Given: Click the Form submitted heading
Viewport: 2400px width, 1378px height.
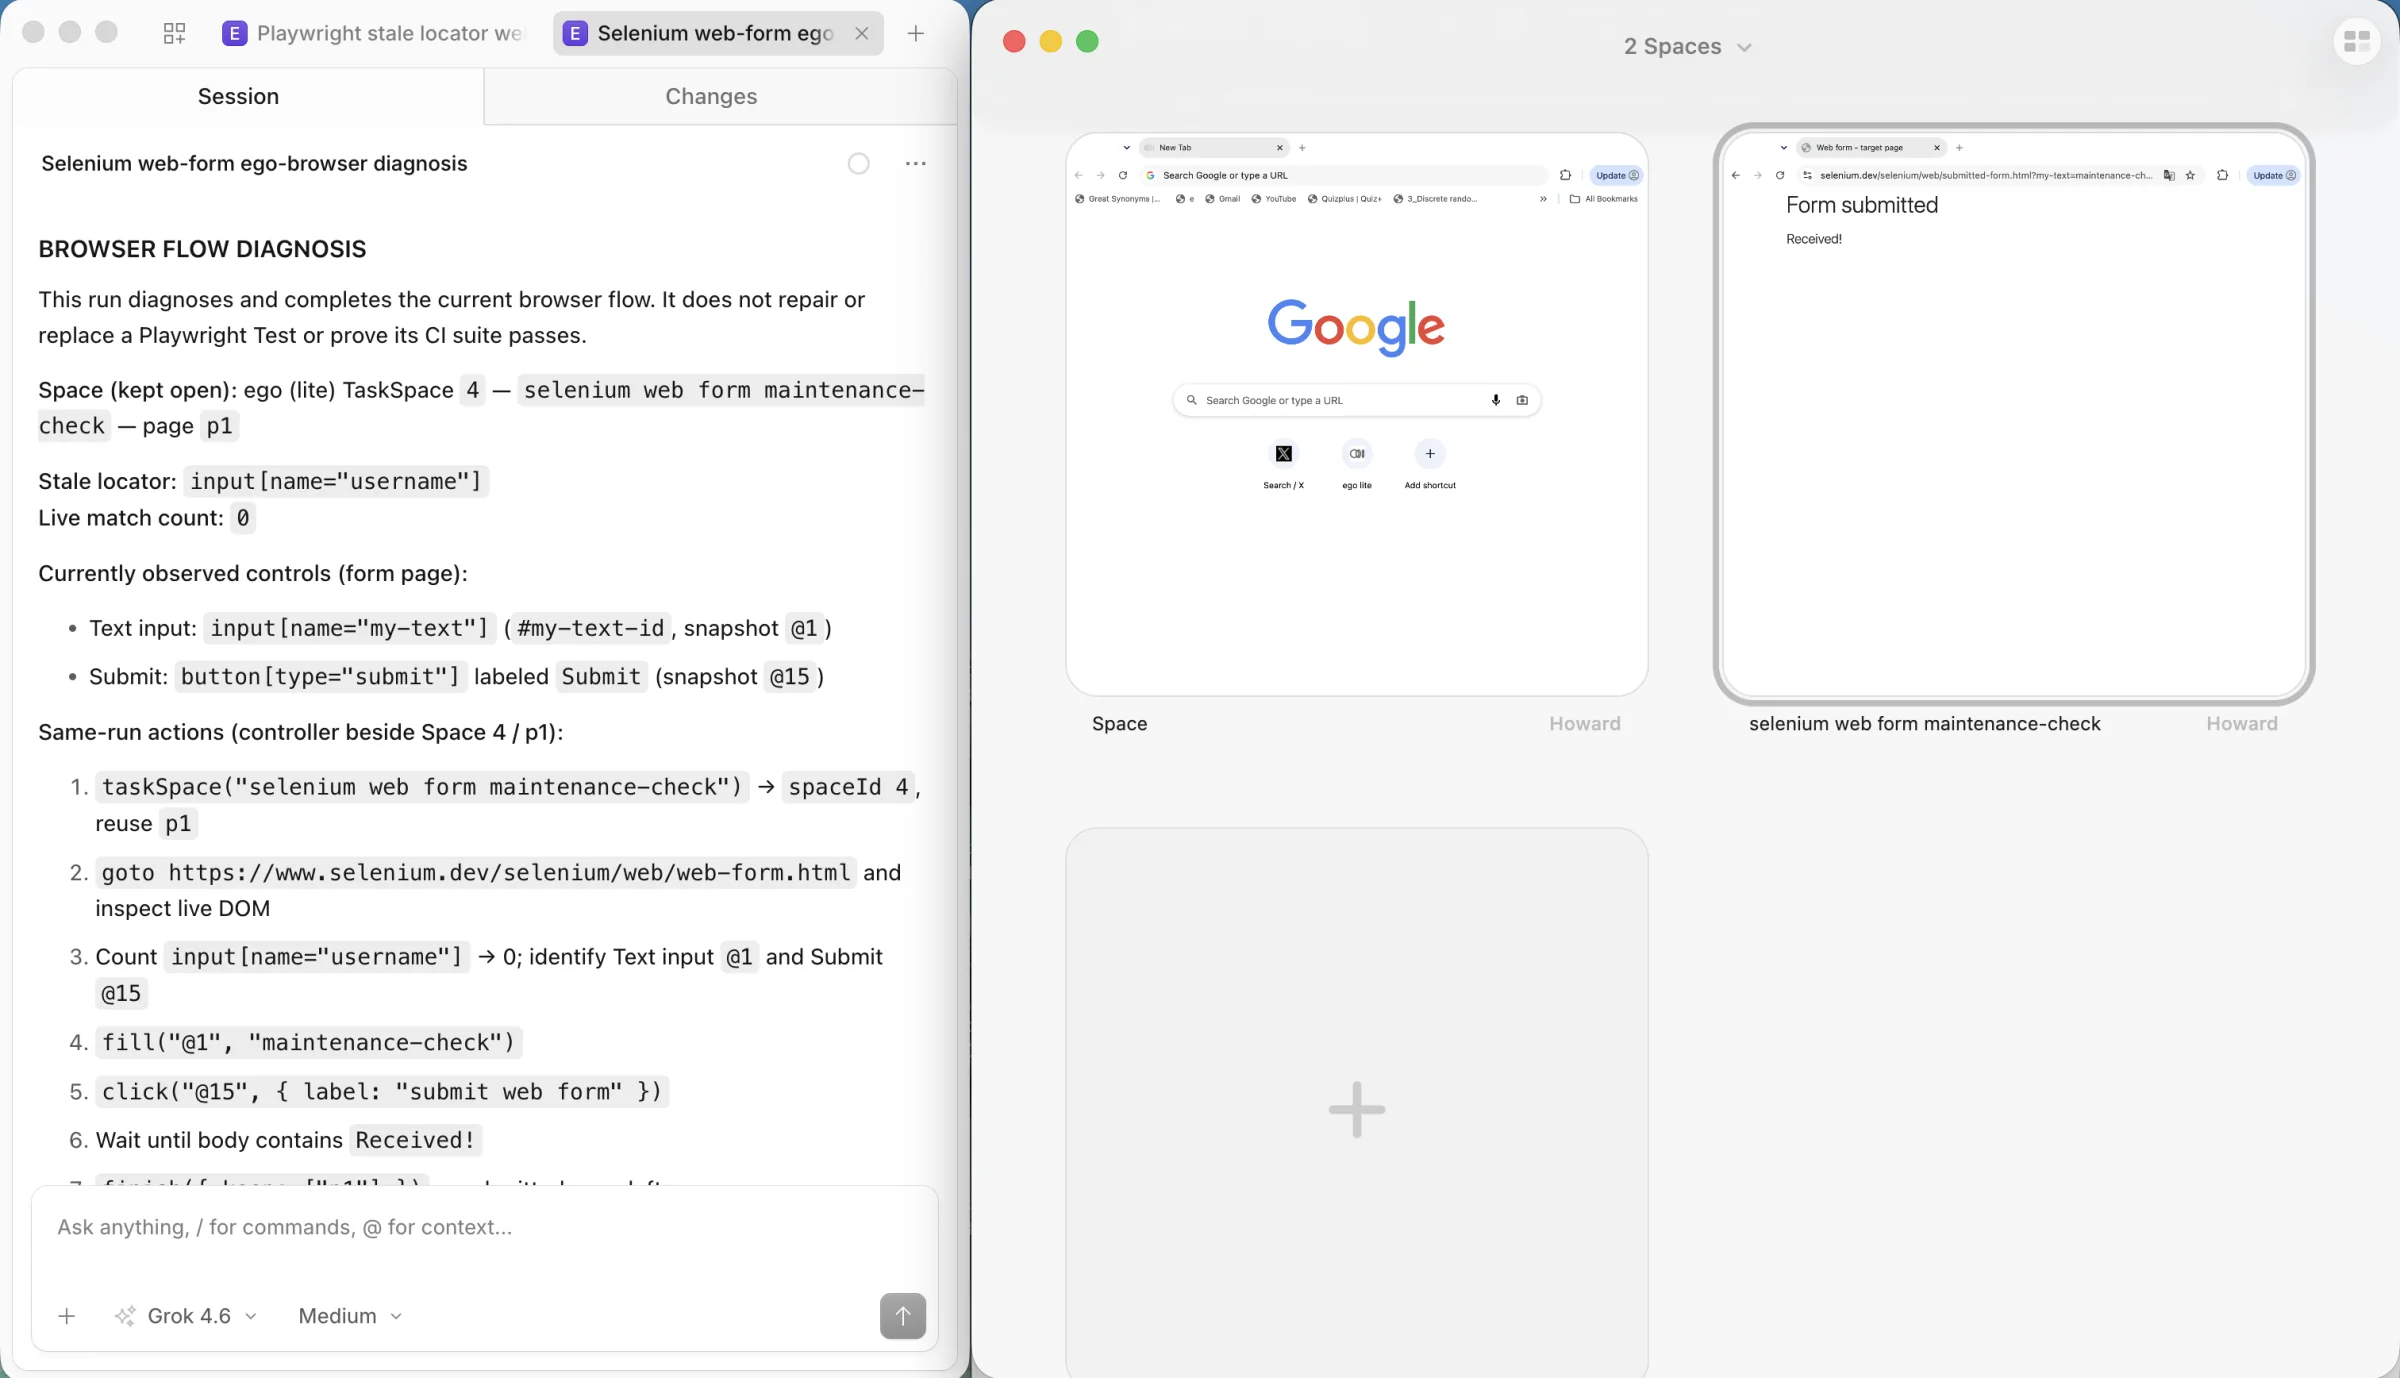Looking at the screenshot, I should pos(1861,205).
